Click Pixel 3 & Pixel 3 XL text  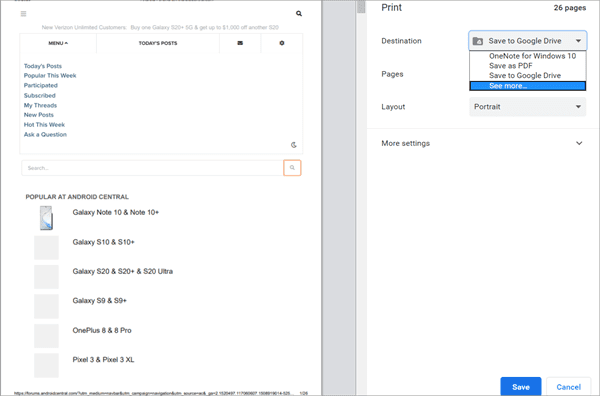103,360
